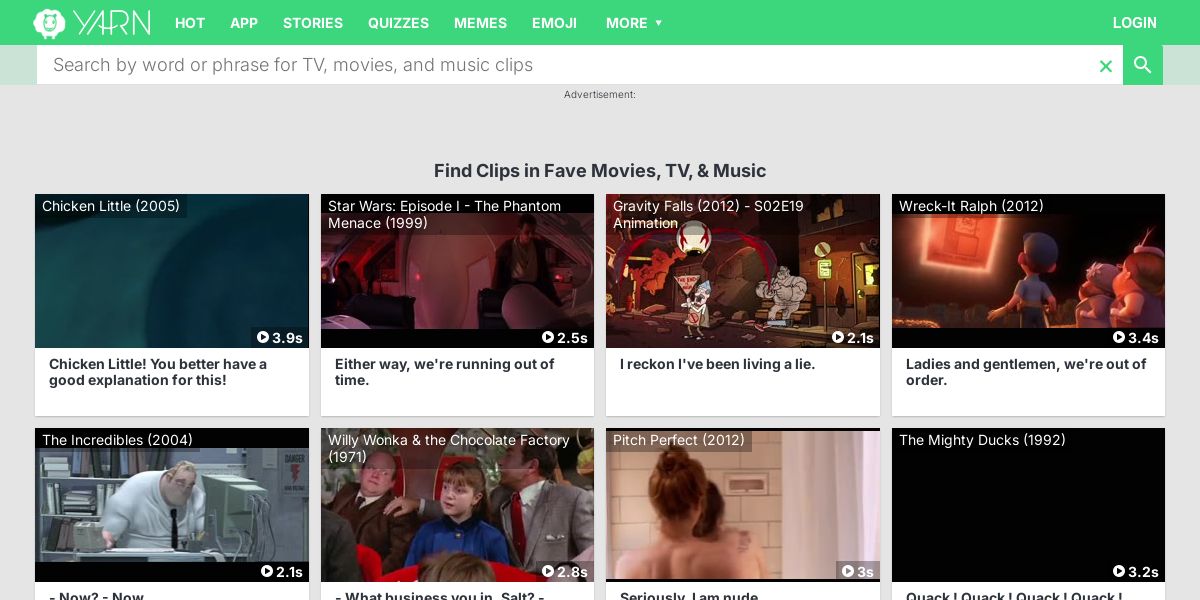Click the 2.1s play icon on Gravity Falls
1200x600 pixels.
[838, 338]
